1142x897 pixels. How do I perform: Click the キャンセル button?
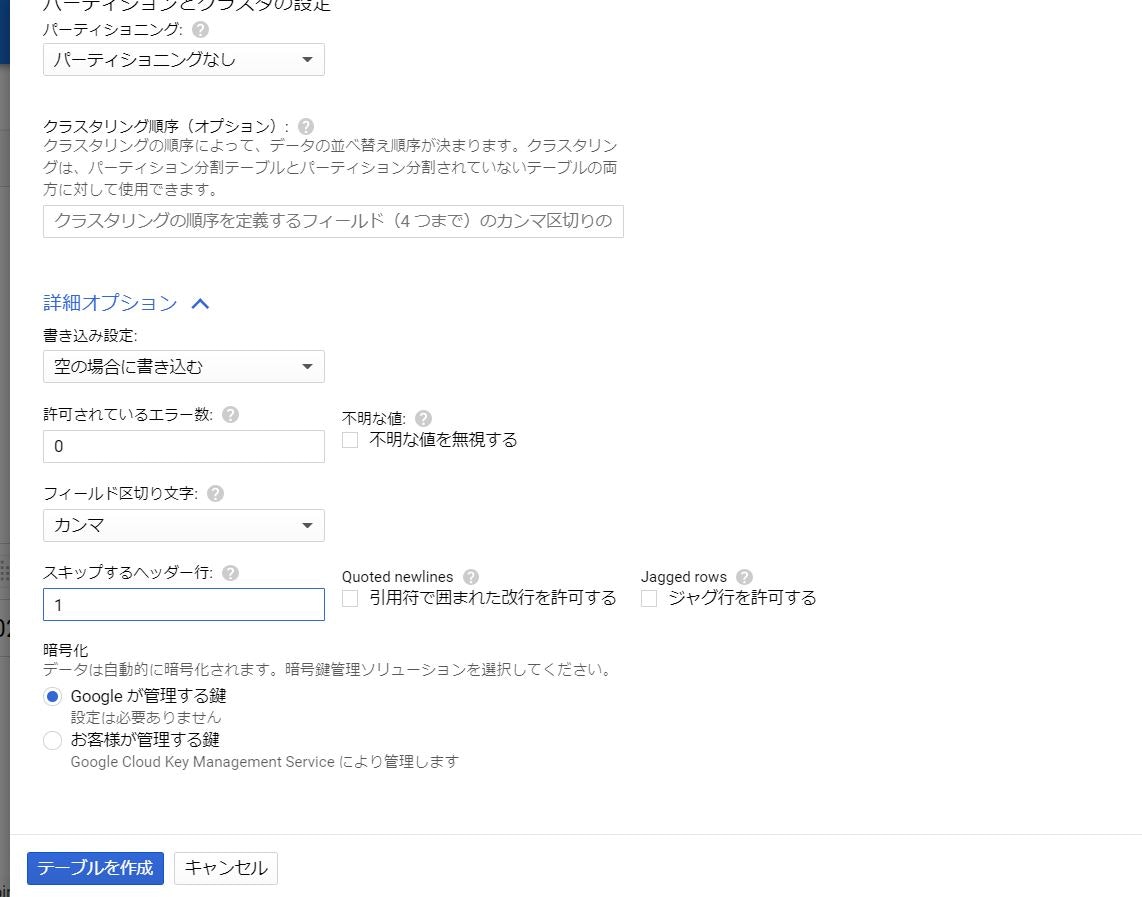[225, 868]
